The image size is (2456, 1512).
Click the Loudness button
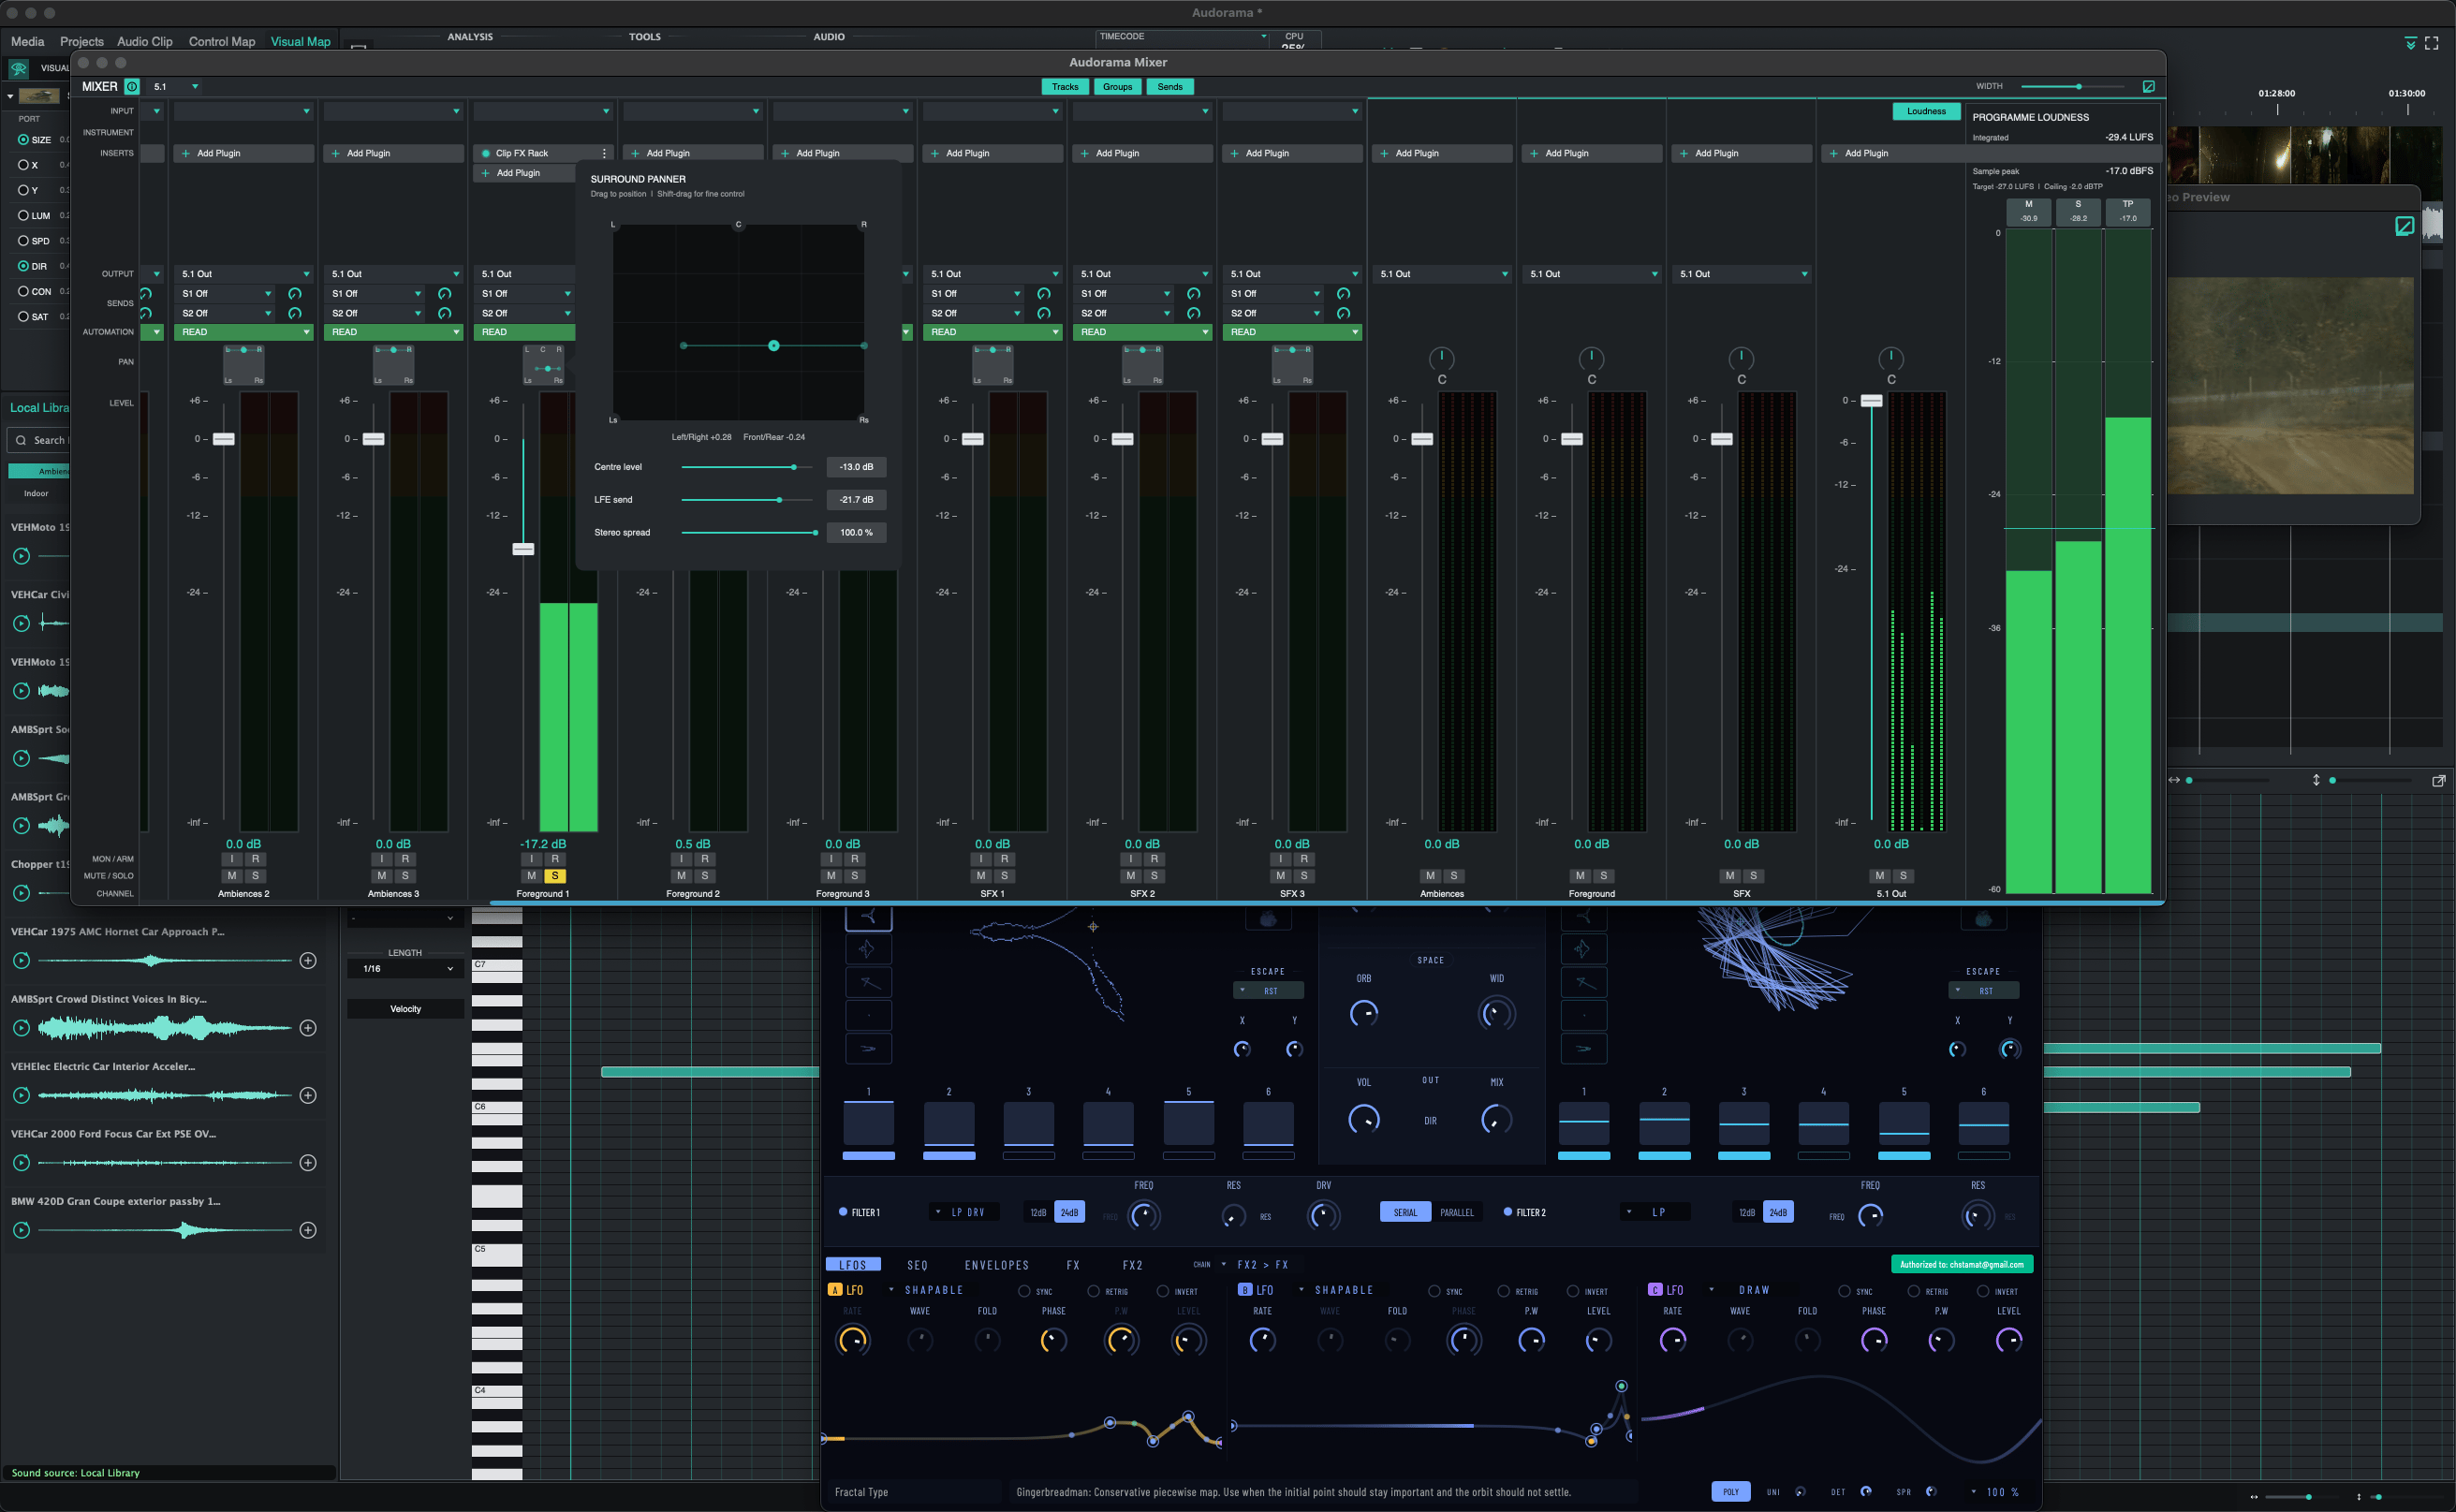point(1926,111)
